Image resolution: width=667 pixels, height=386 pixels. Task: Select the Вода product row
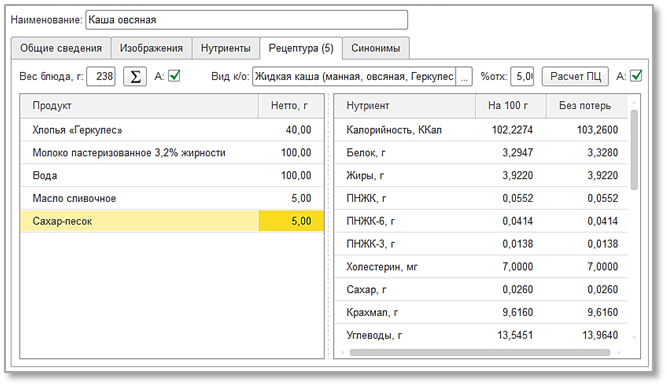(x=172, y=175)
